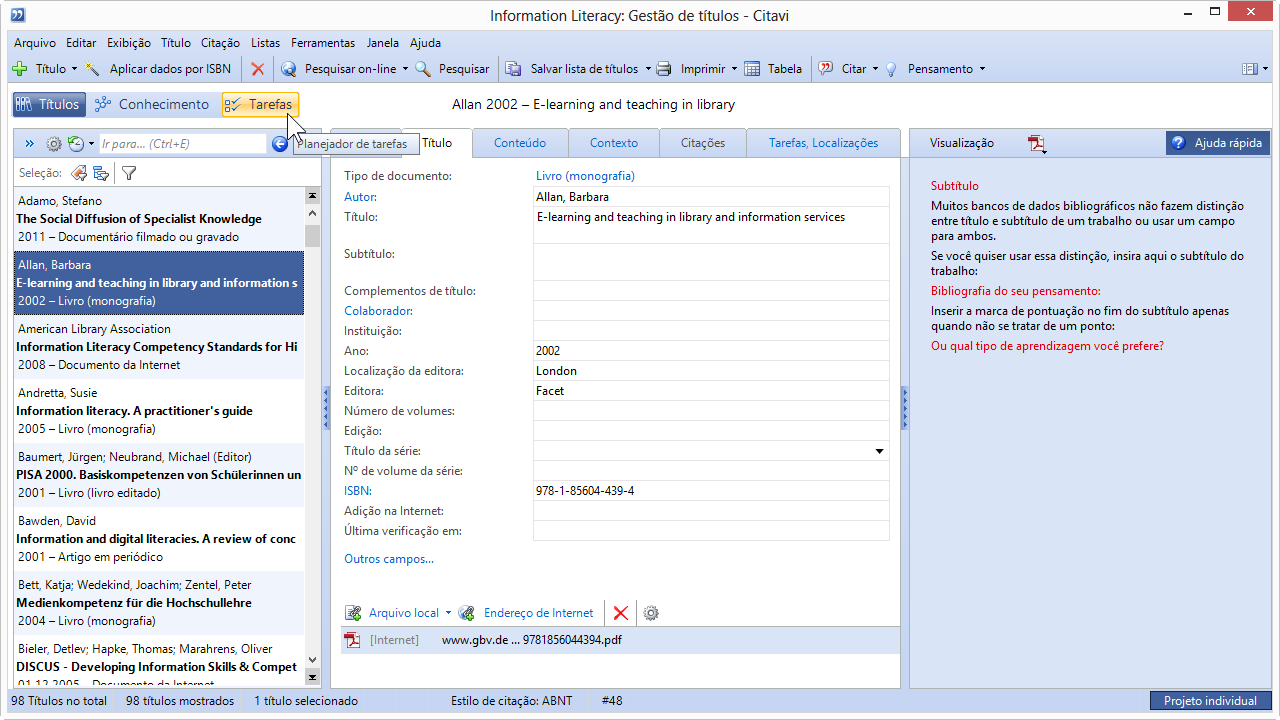Switch to Tarefas, Localizações tab

(823, 143)
